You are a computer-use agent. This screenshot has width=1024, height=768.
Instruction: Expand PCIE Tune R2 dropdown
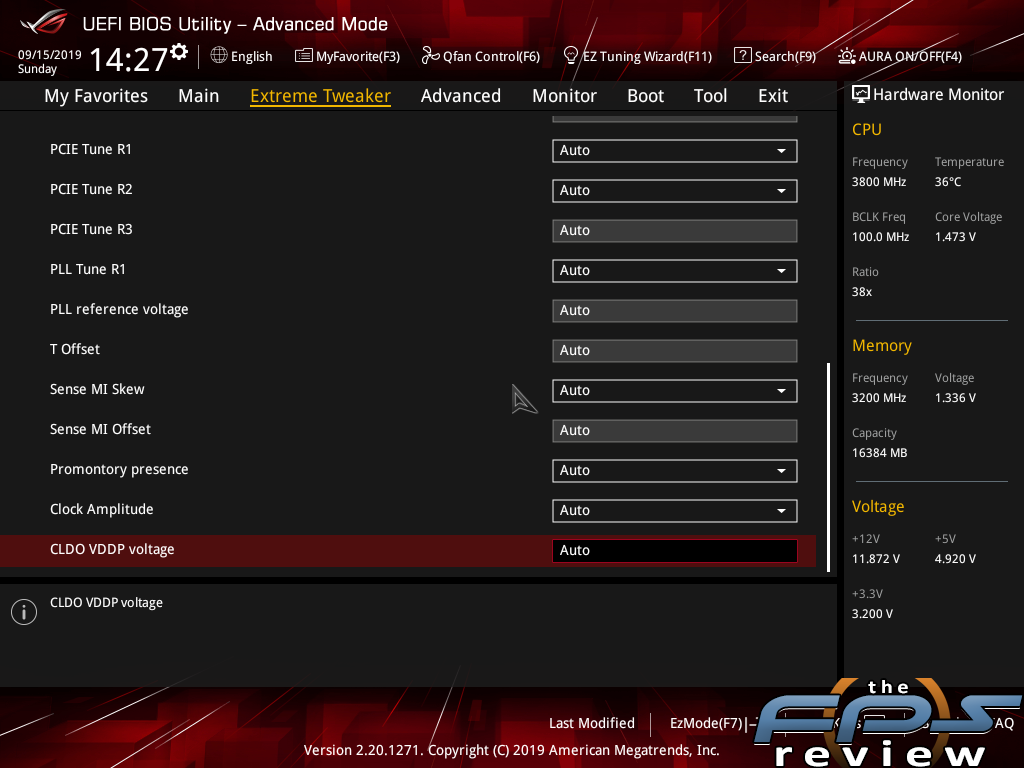click(x=675, y=191)
